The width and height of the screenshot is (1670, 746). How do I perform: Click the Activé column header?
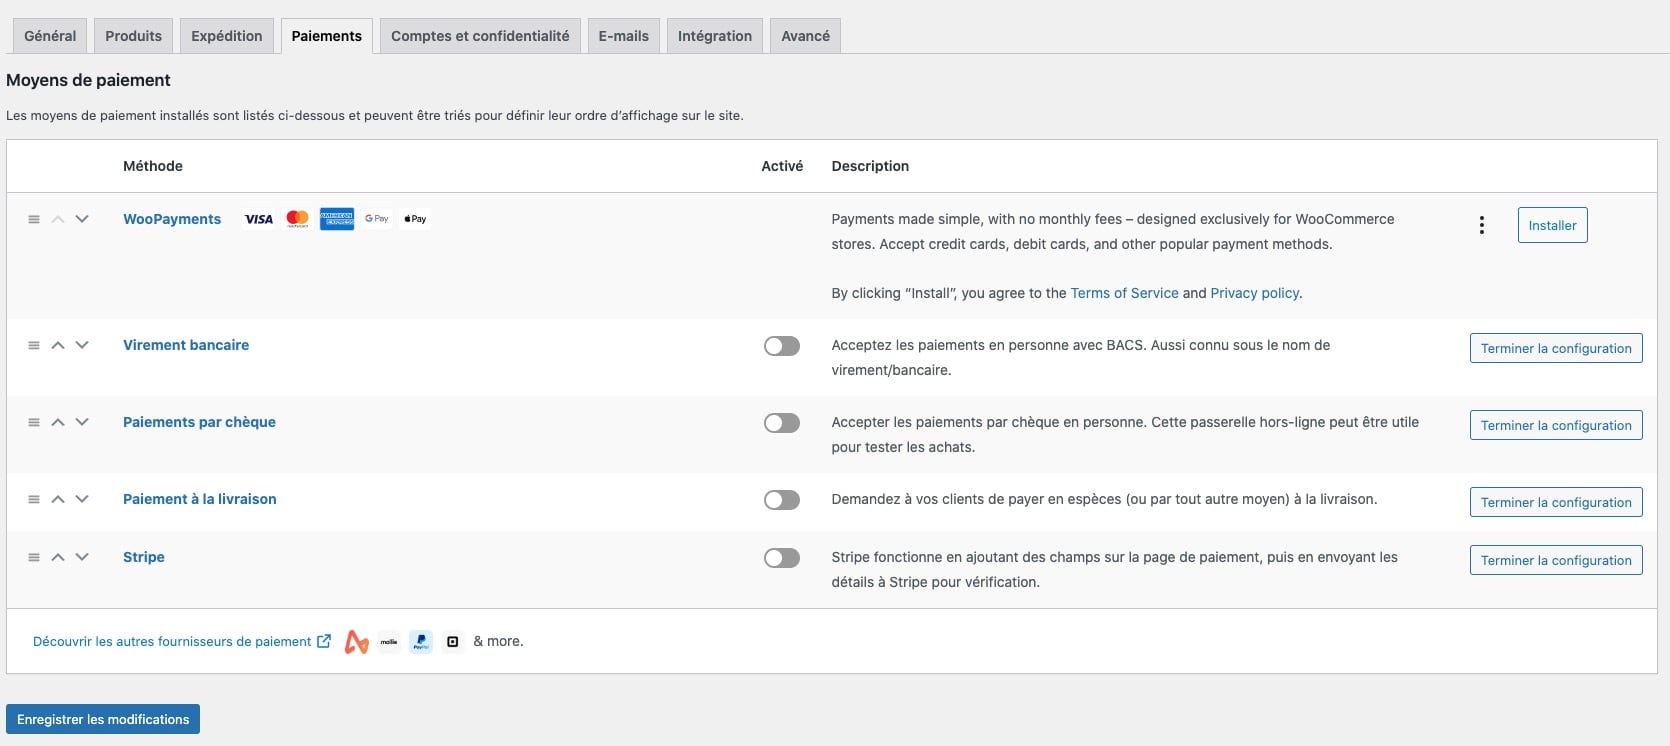coord(782,166)
